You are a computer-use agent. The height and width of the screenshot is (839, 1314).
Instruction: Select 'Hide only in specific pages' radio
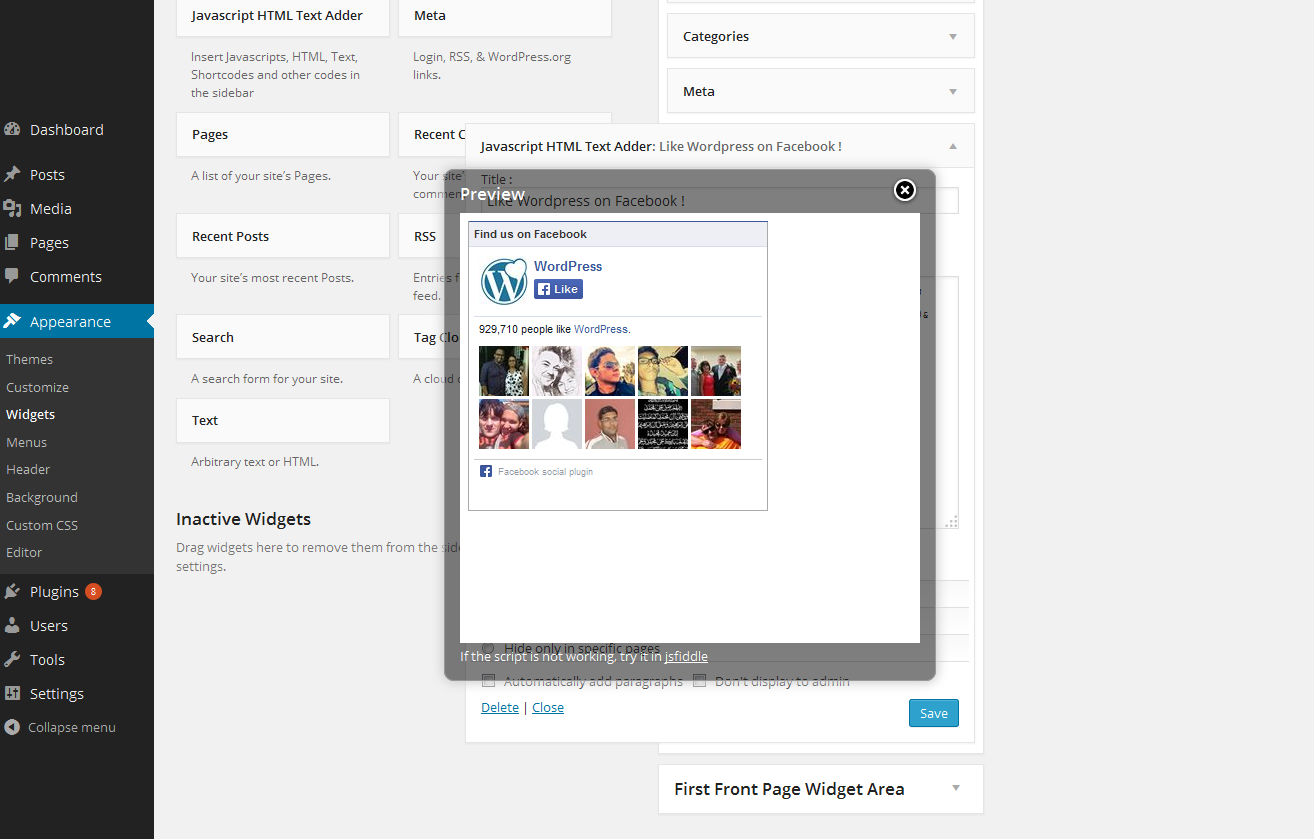click(x=488, y=648)
